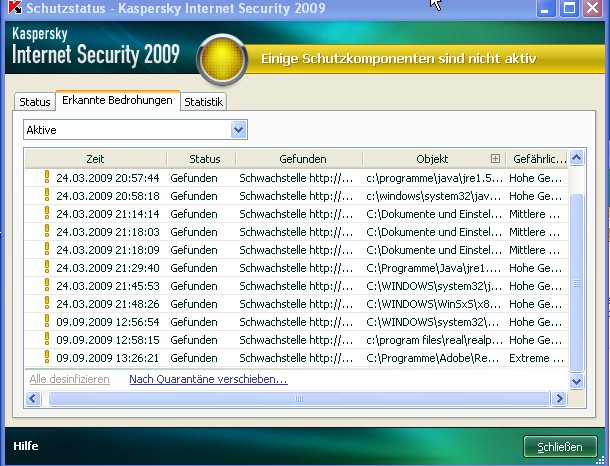Click warning icon of 24.03.2009 20:57:44 row

[x=47, y=177]
